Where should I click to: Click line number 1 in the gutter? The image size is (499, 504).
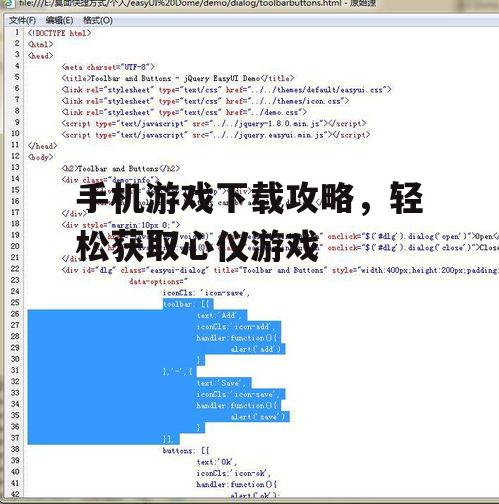click(17, 32)
